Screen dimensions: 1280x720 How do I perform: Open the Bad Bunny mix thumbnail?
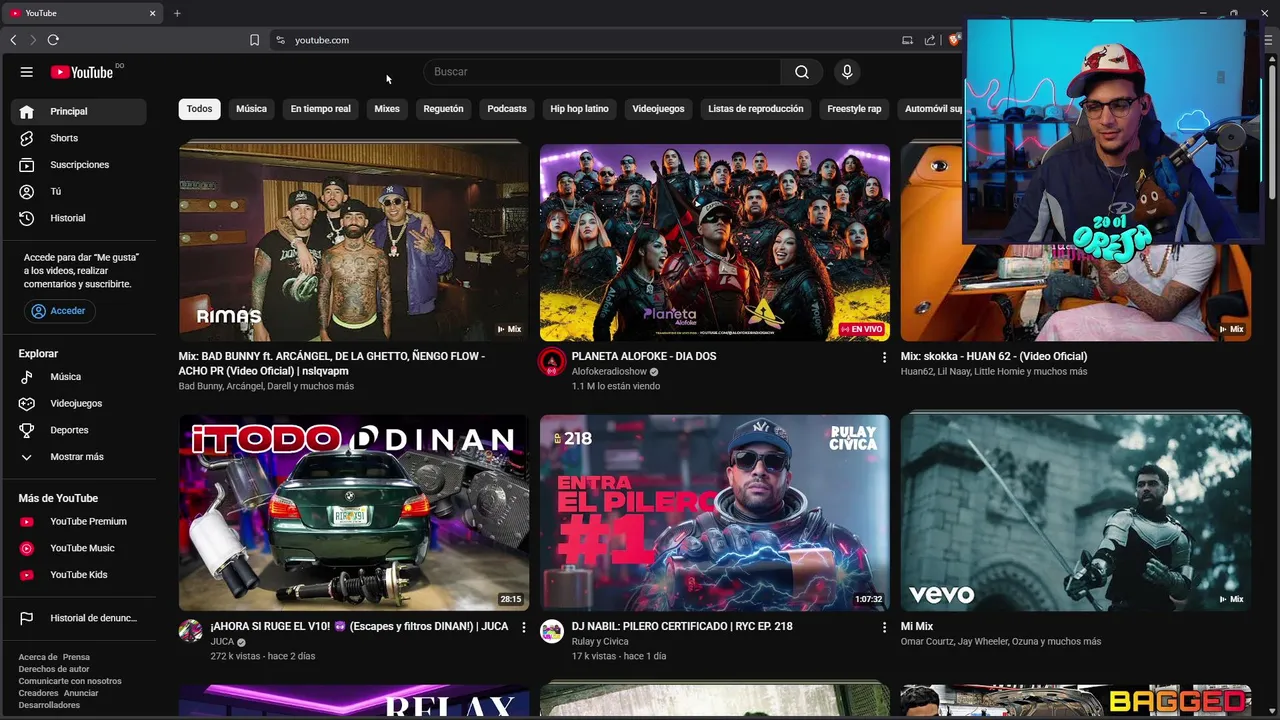(354, 243)
